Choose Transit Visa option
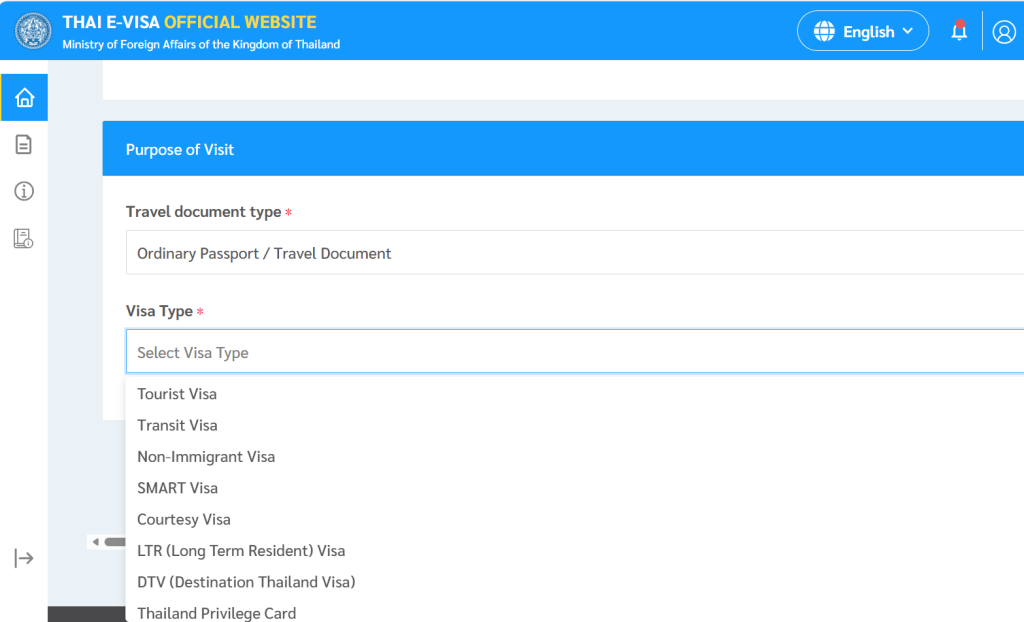Screen dimensions: 1024x622 (x=177, y=425)
